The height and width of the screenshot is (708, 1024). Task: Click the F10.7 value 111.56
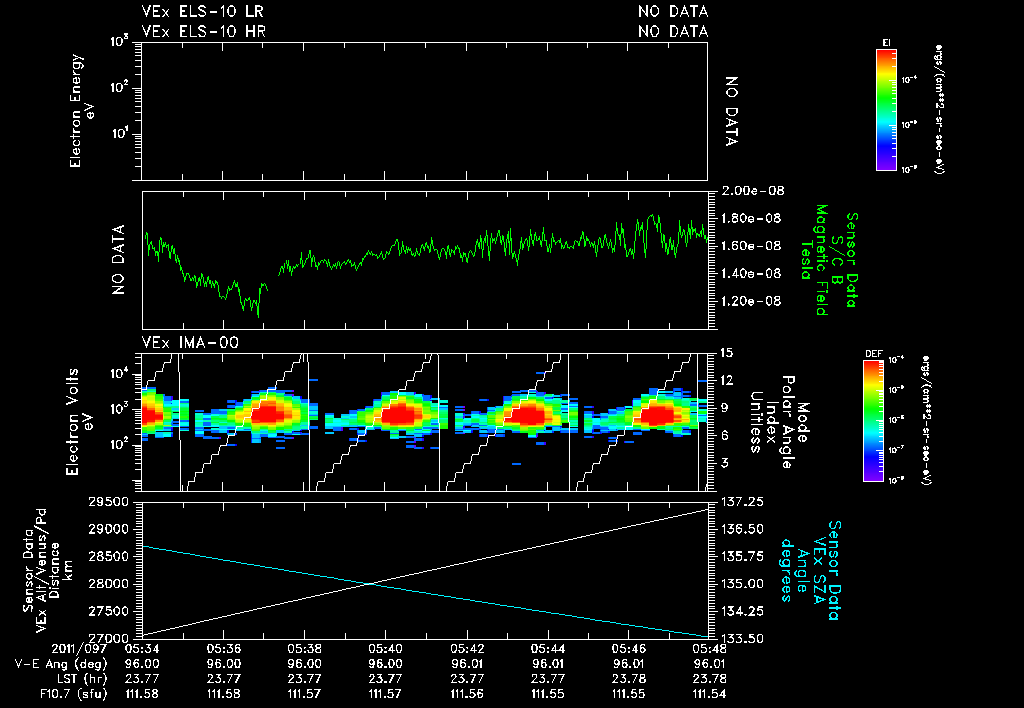click(x=467, y=694)
